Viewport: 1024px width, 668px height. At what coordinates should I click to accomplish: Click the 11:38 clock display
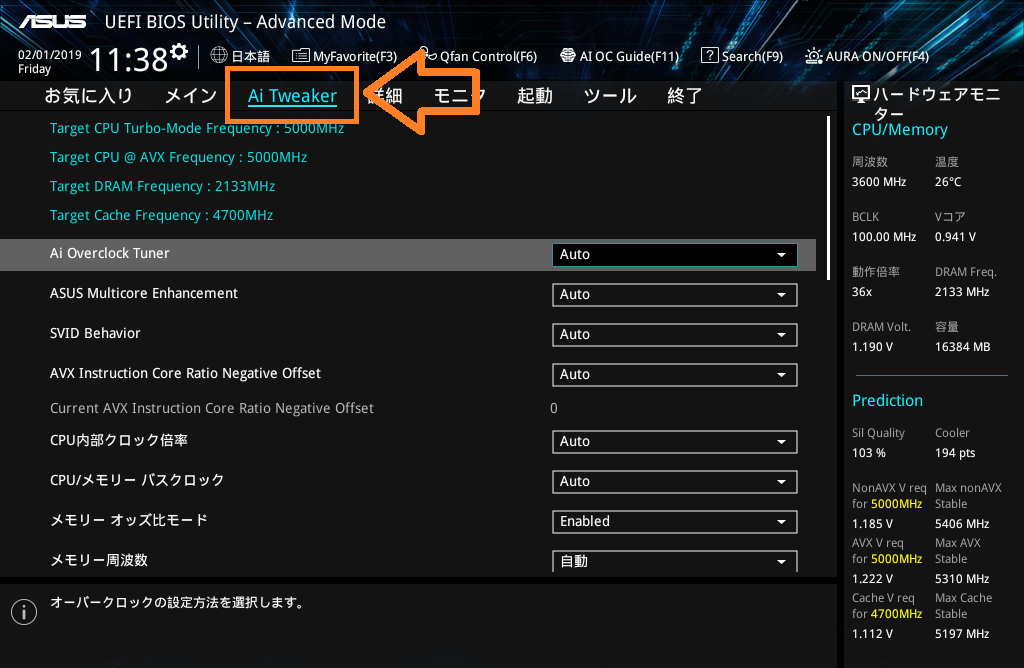129,59
